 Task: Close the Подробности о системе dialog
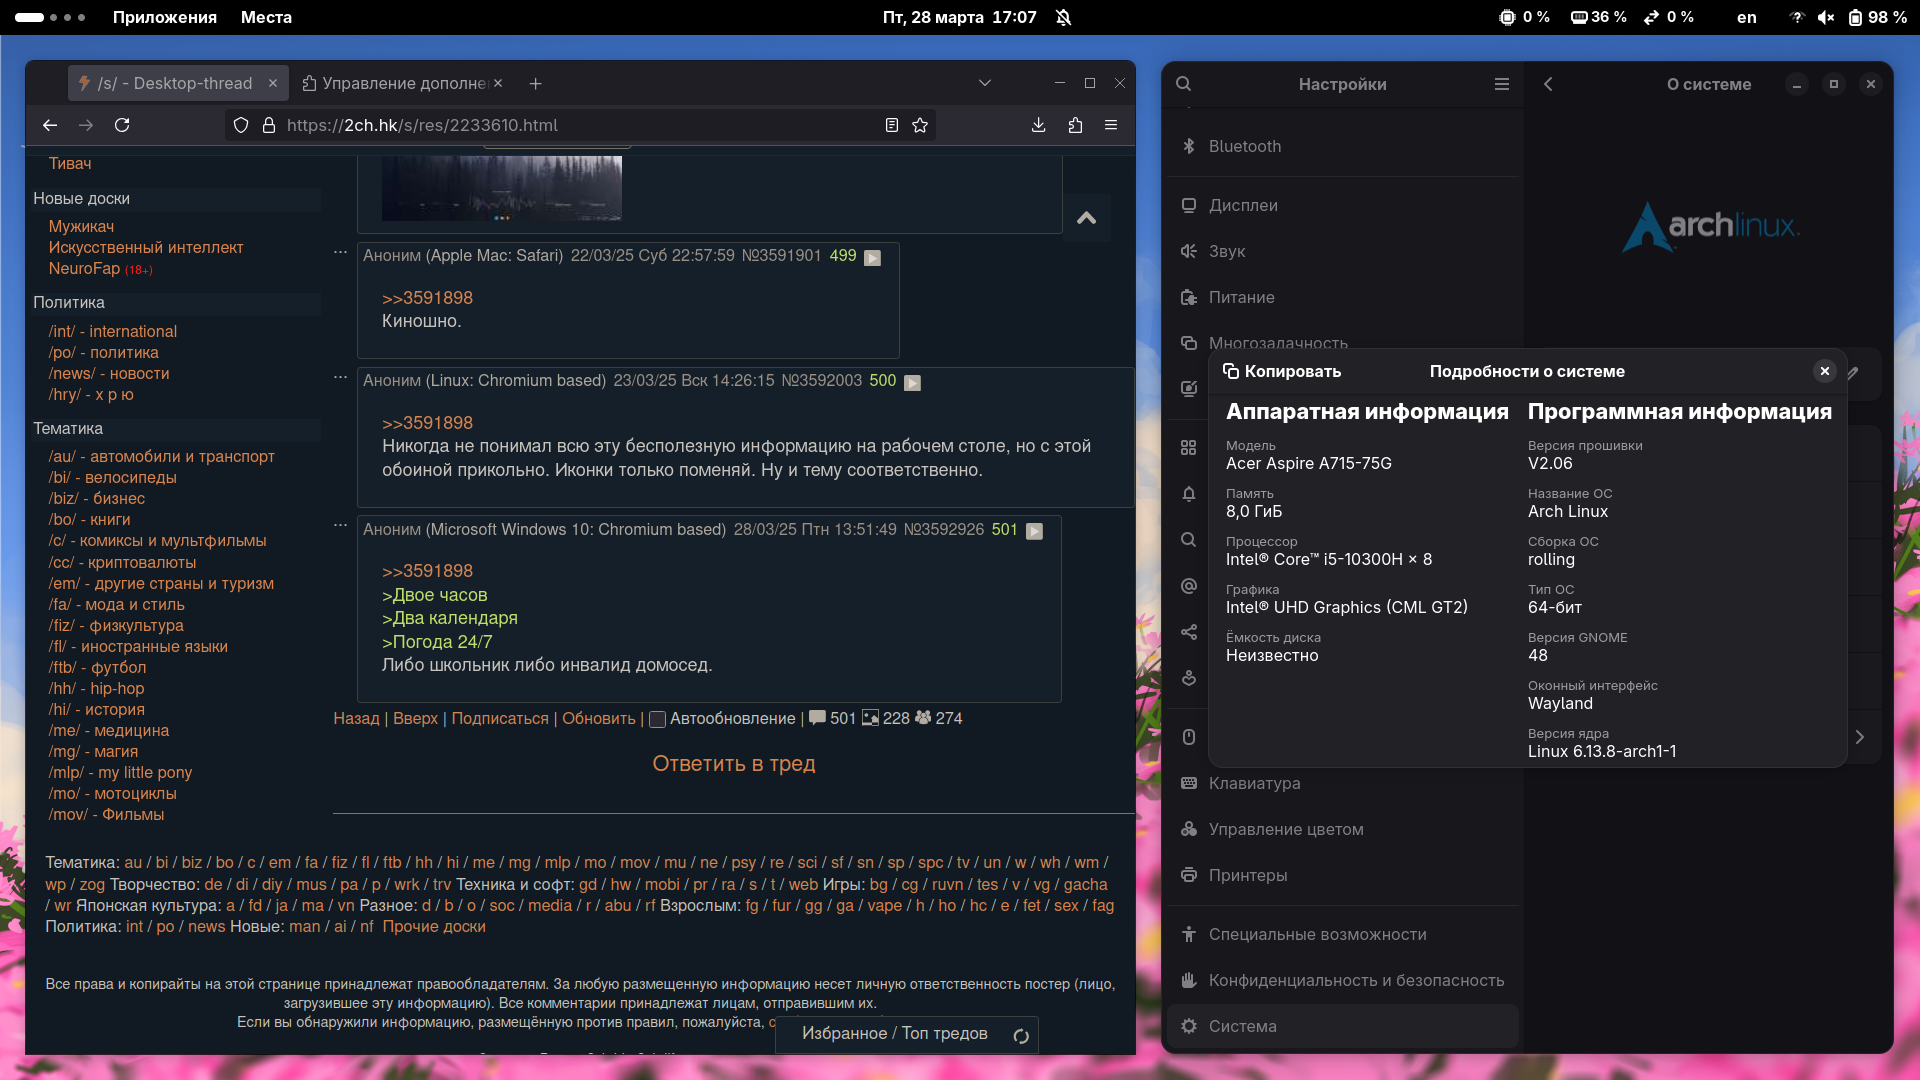pyautogui.click(x=1824, y=371)
